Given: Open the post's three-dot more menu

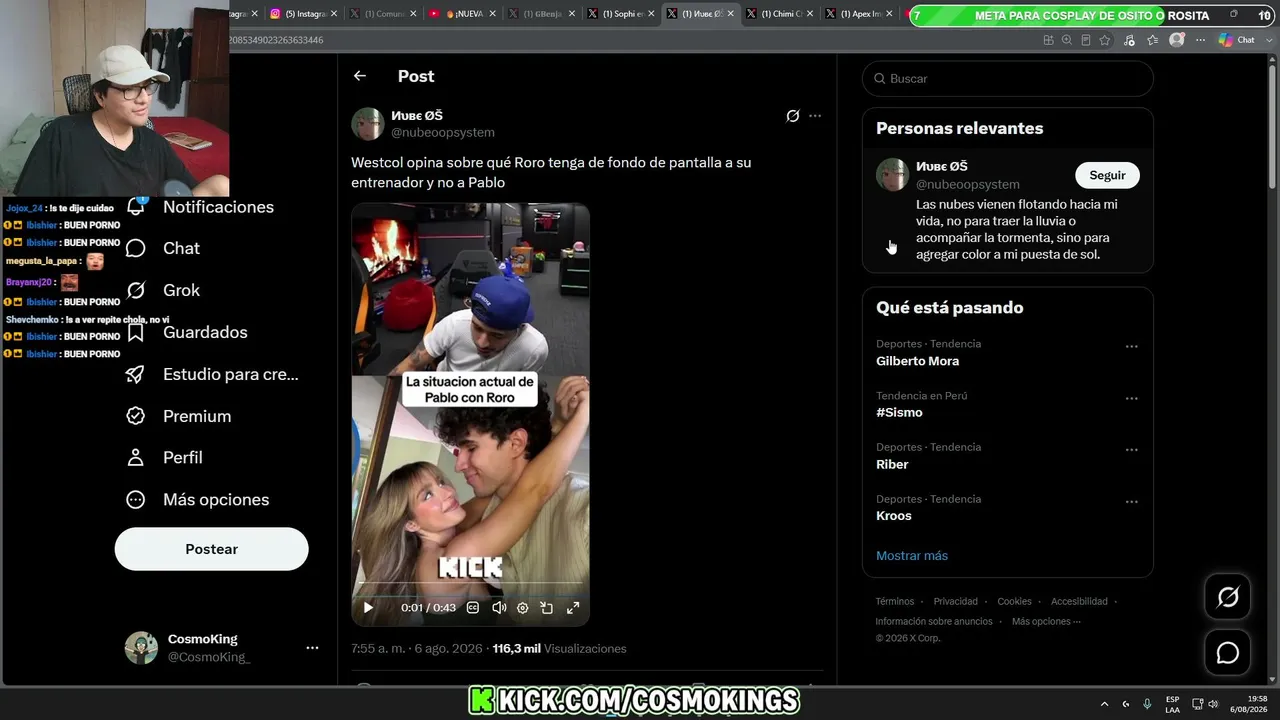Looking at the screenshot, I should coord(815,116).
